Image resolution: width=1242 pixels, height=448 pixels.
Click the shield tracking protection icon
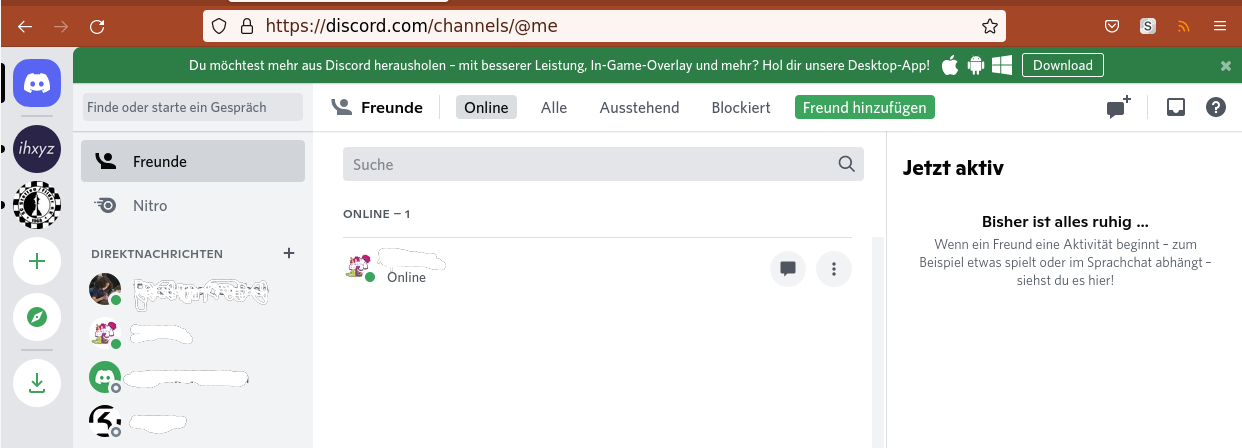(219, 26)
